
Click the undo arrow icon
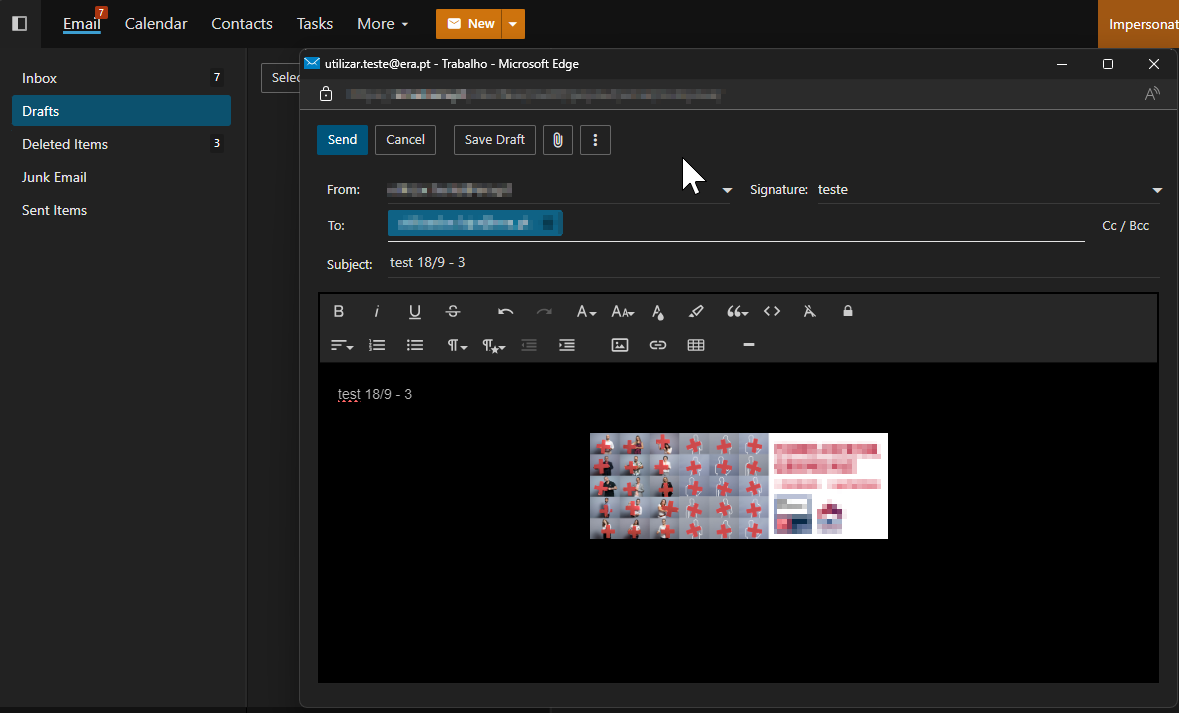click(506, 312)
